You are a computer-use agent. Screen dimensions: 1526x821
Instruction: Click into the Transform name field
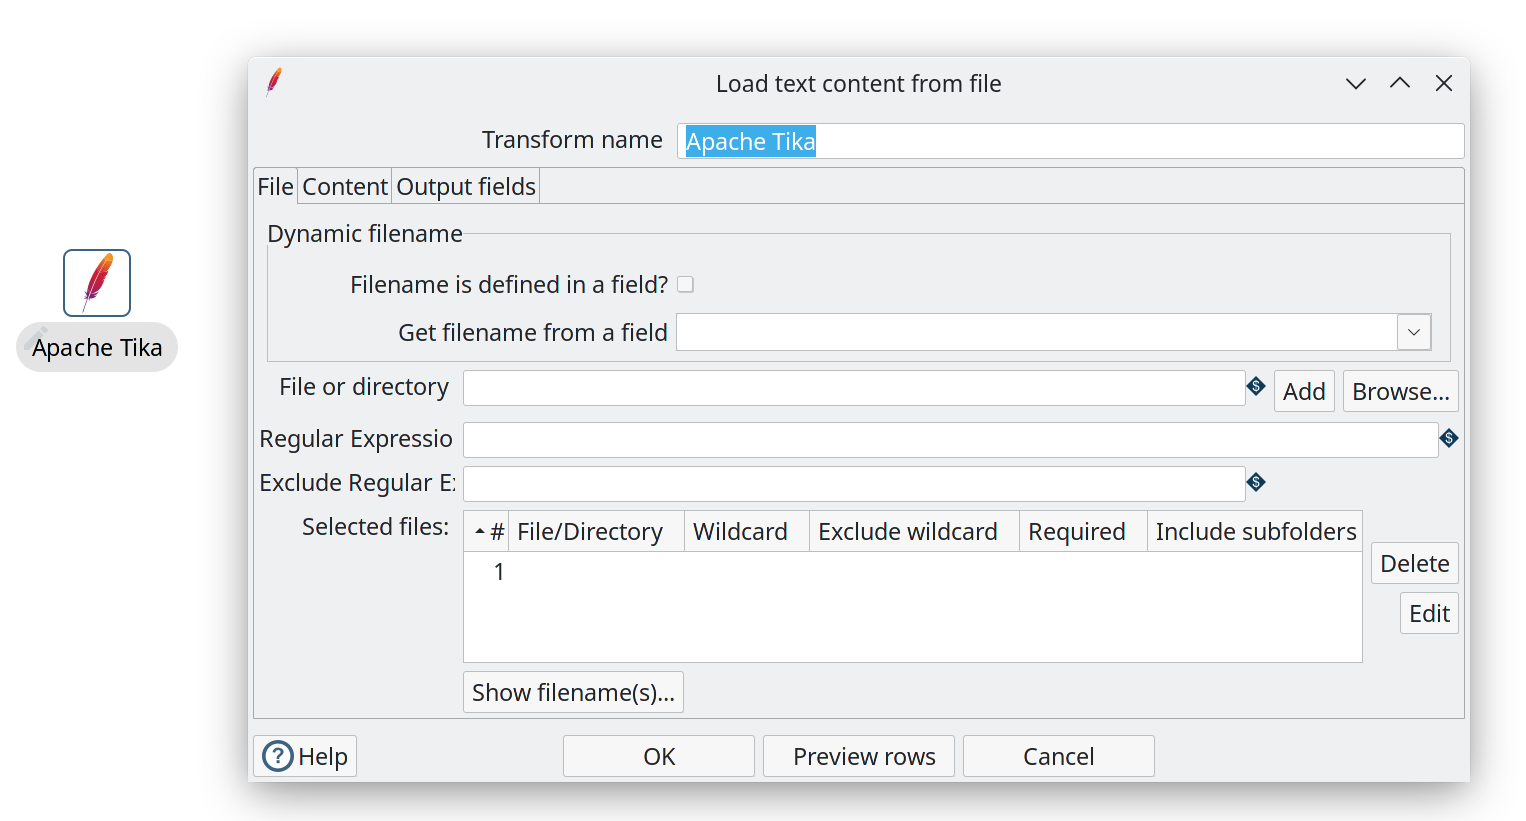tap(1070, 141)
